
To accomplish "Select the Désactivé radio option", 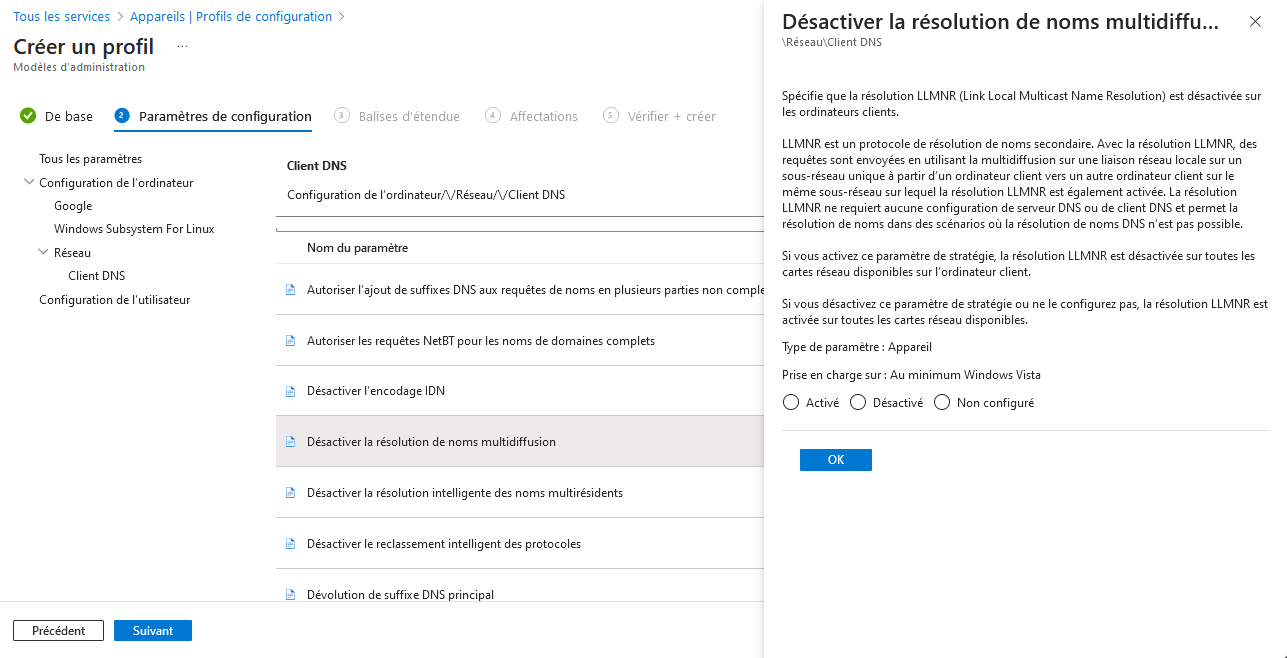I will tap(858, 403).
